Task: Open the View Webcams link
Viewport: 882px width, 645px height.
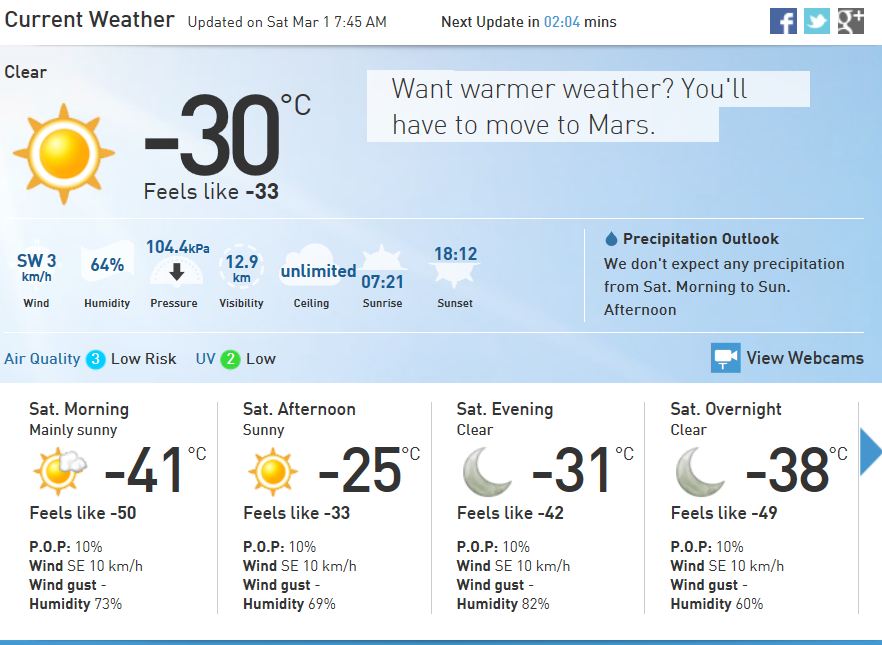Action: [804, 358]
